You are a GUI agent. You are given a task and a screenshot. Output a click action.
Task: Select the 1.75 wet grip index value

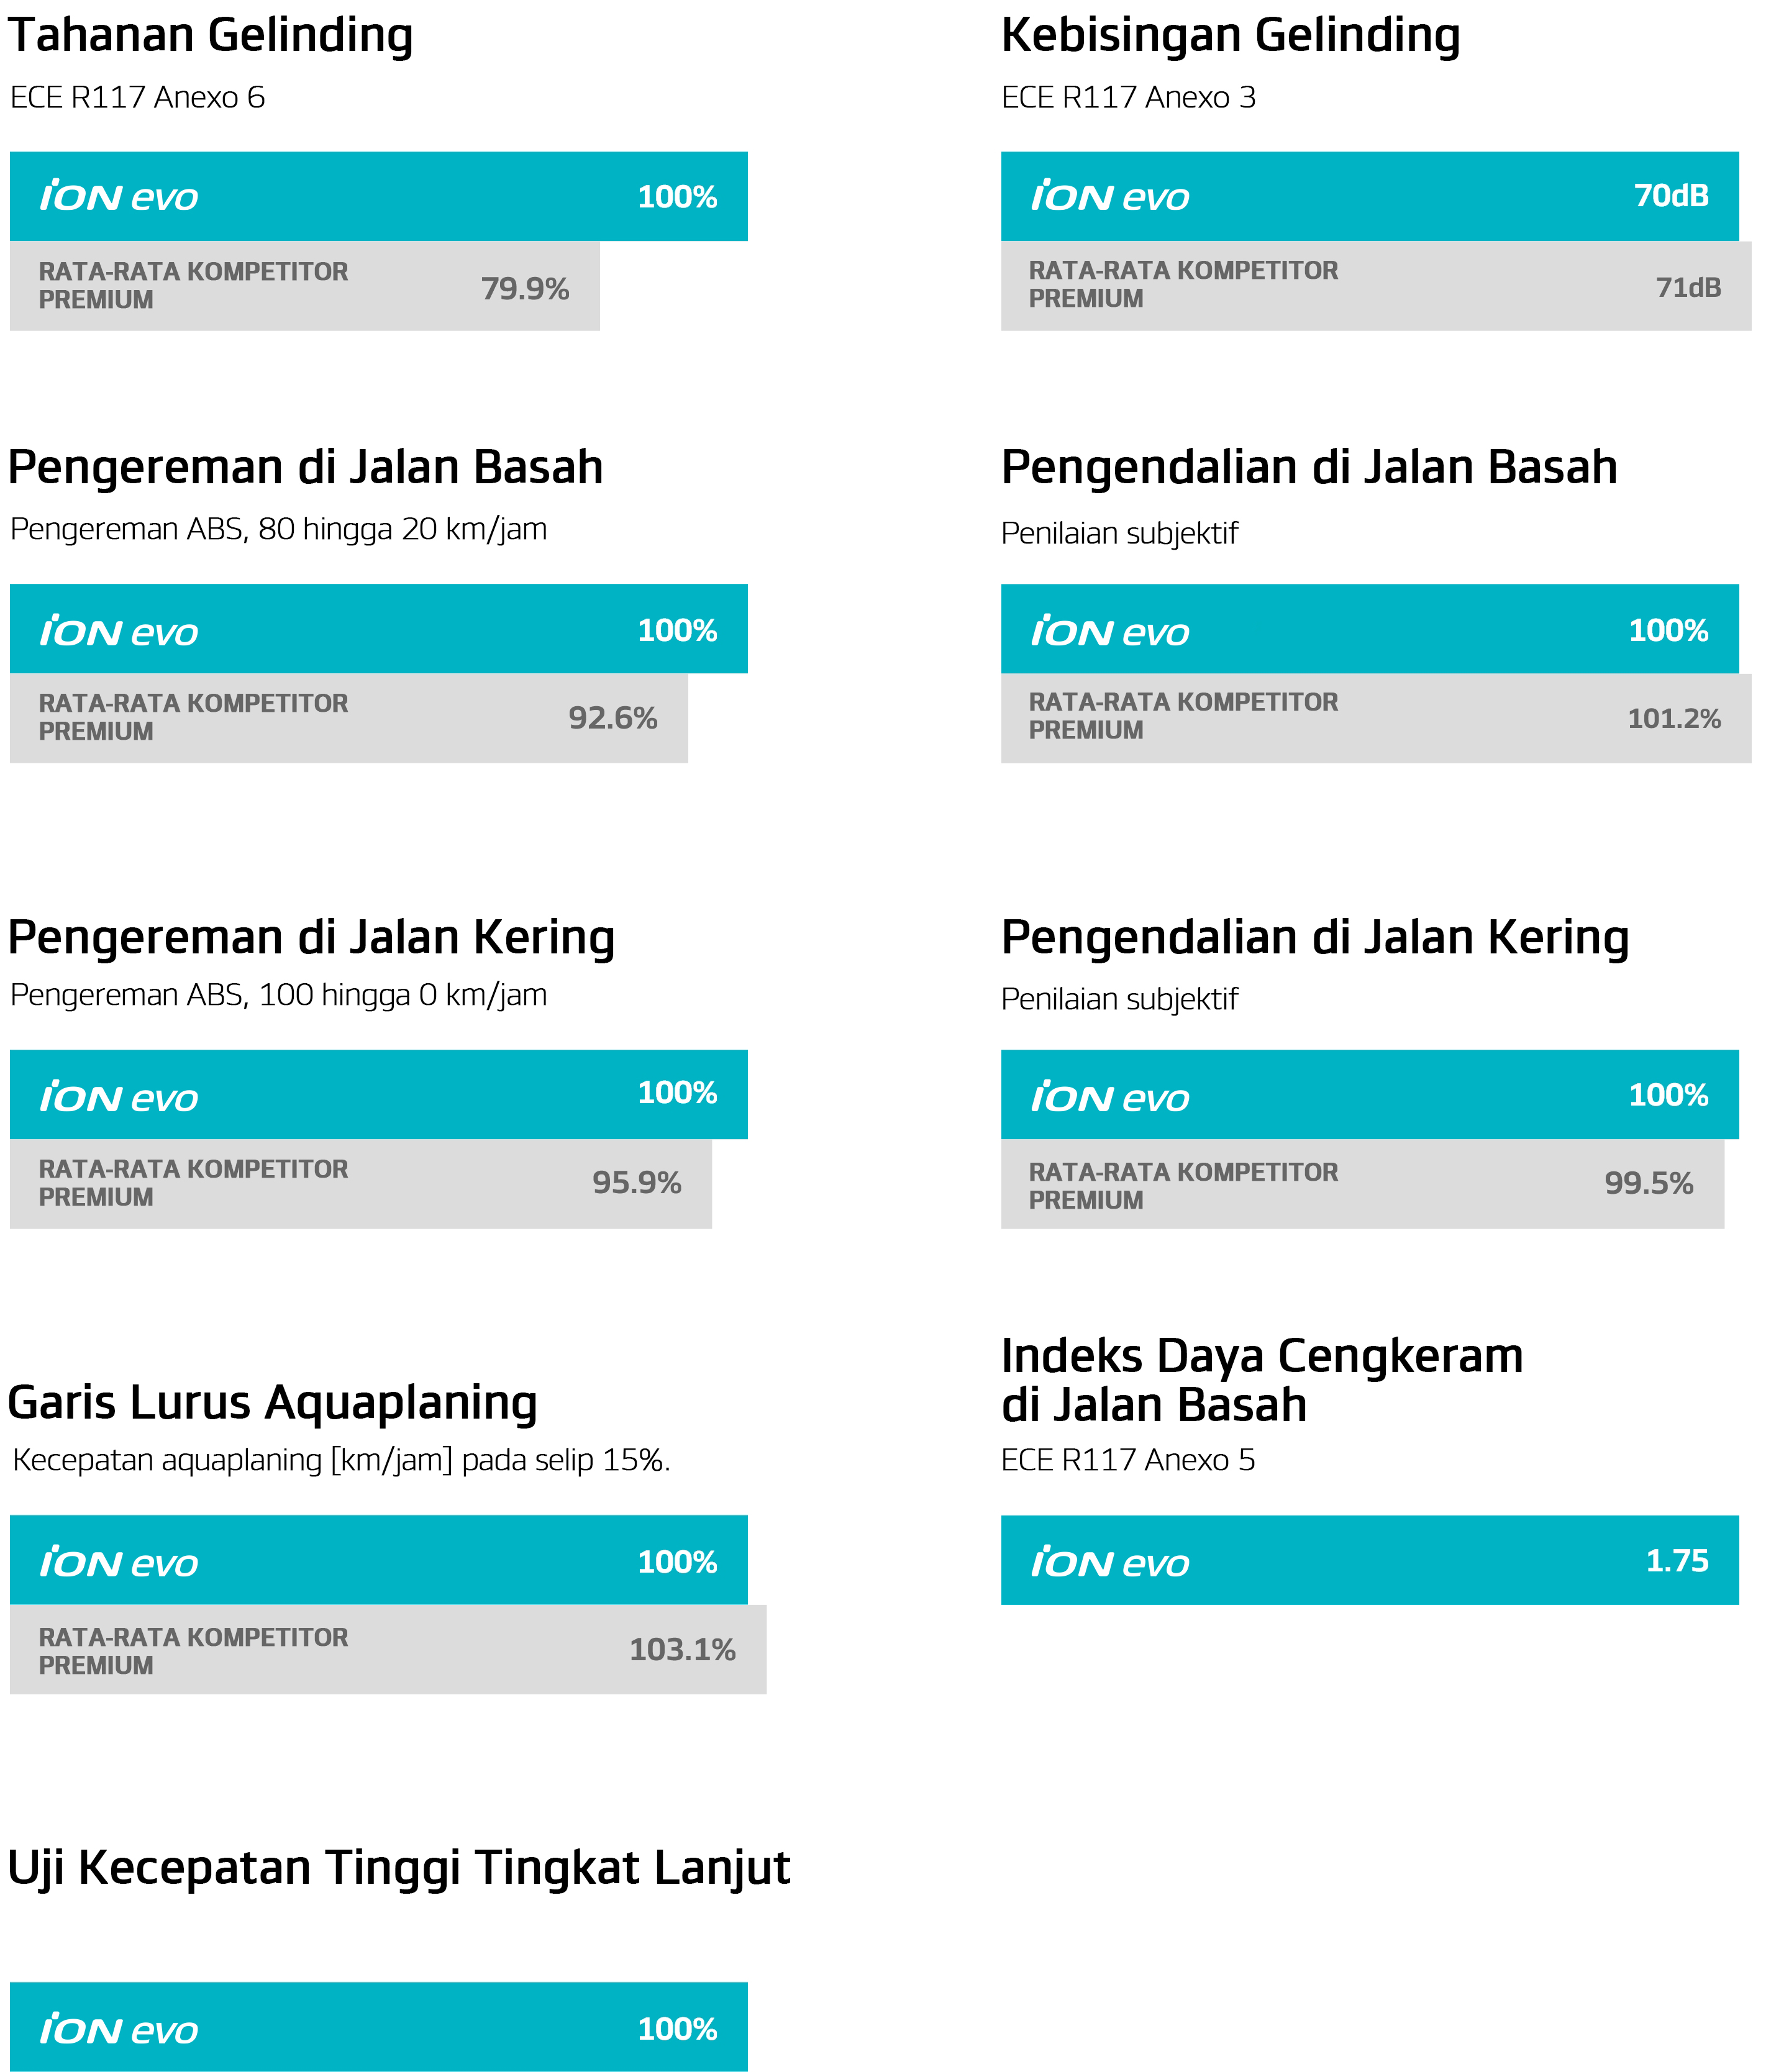pos(1677,1561)
